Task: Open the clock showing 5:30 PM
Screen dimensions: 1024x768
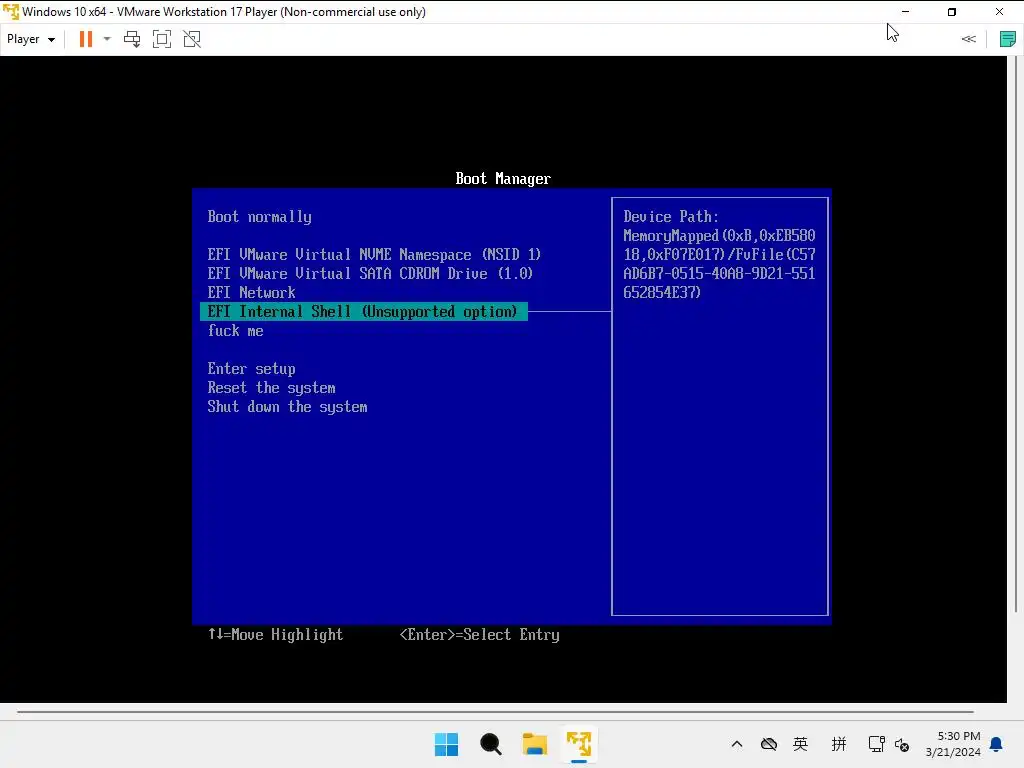Action: click(x=953, y=744)
